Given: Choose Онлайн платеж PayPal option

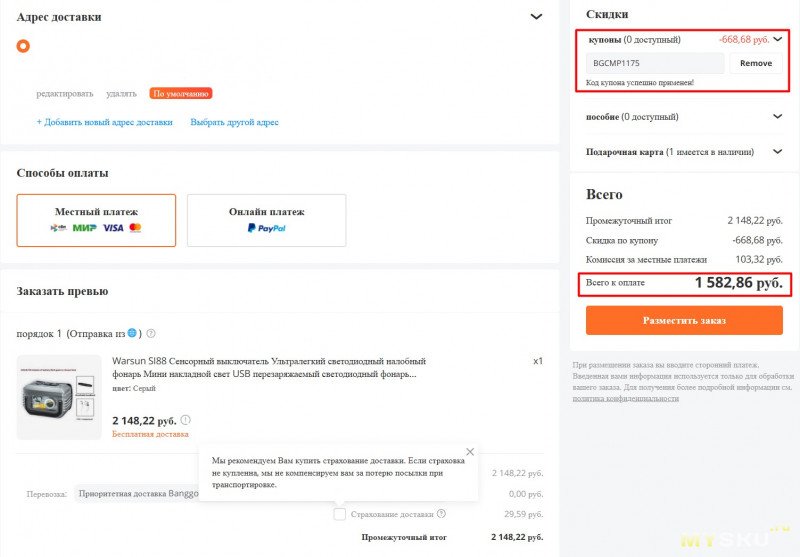Looking at the screenshot, I should 266,219.
